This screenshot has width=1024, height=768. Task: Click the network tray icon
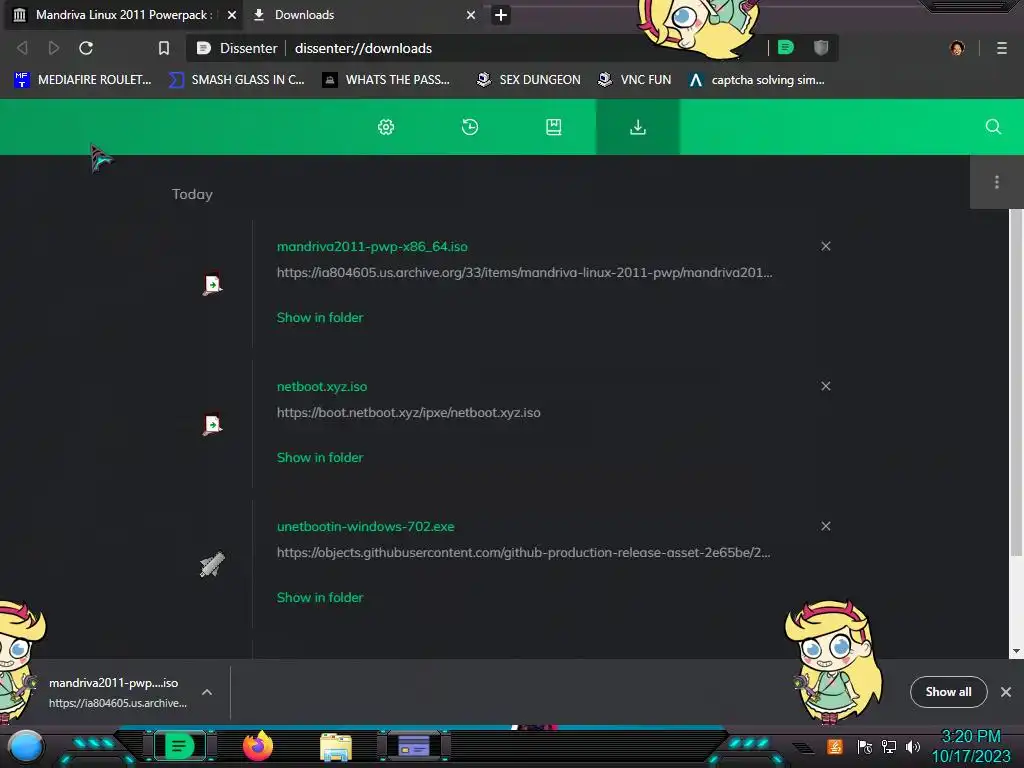pyautogui.click(x=889, y=746)
